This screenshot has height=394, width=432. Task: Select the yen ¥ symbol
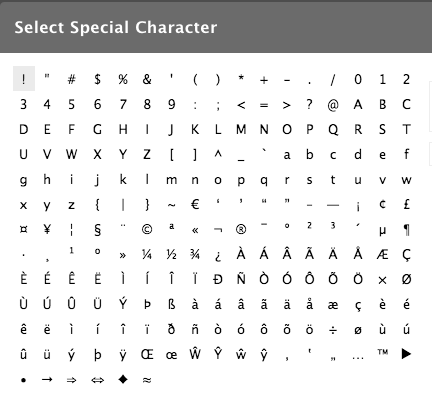(47, 229)
